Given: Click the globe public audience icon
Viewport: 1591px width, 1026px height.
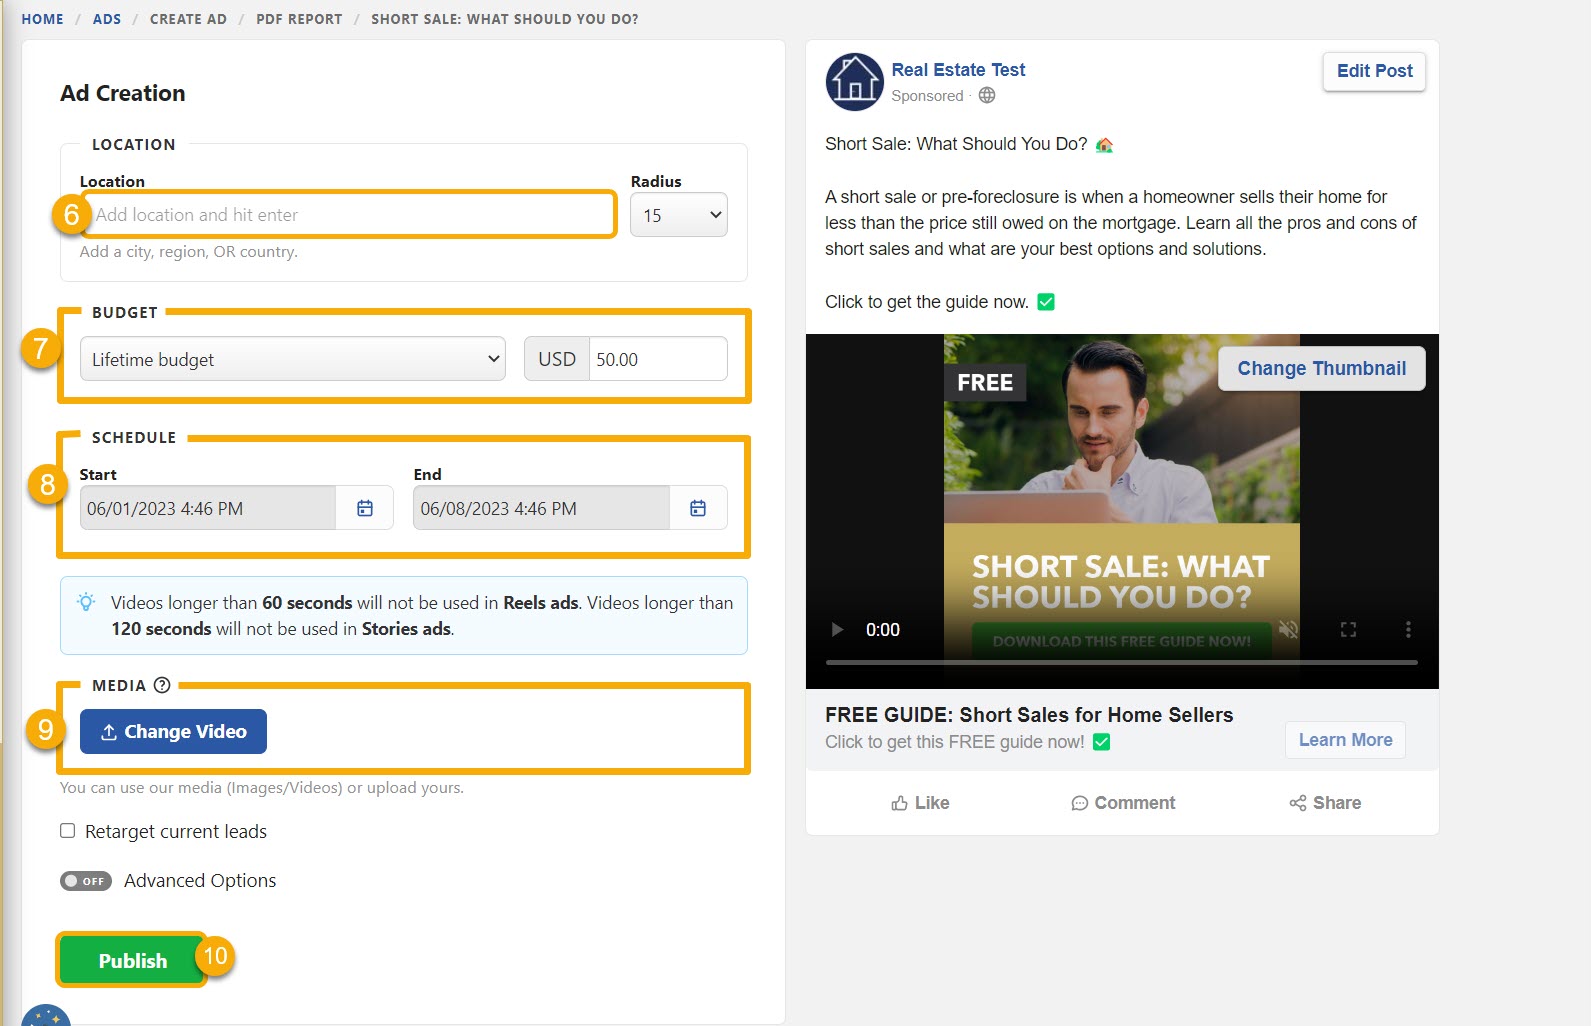Looking at the screenshot, I should point(987,95).
